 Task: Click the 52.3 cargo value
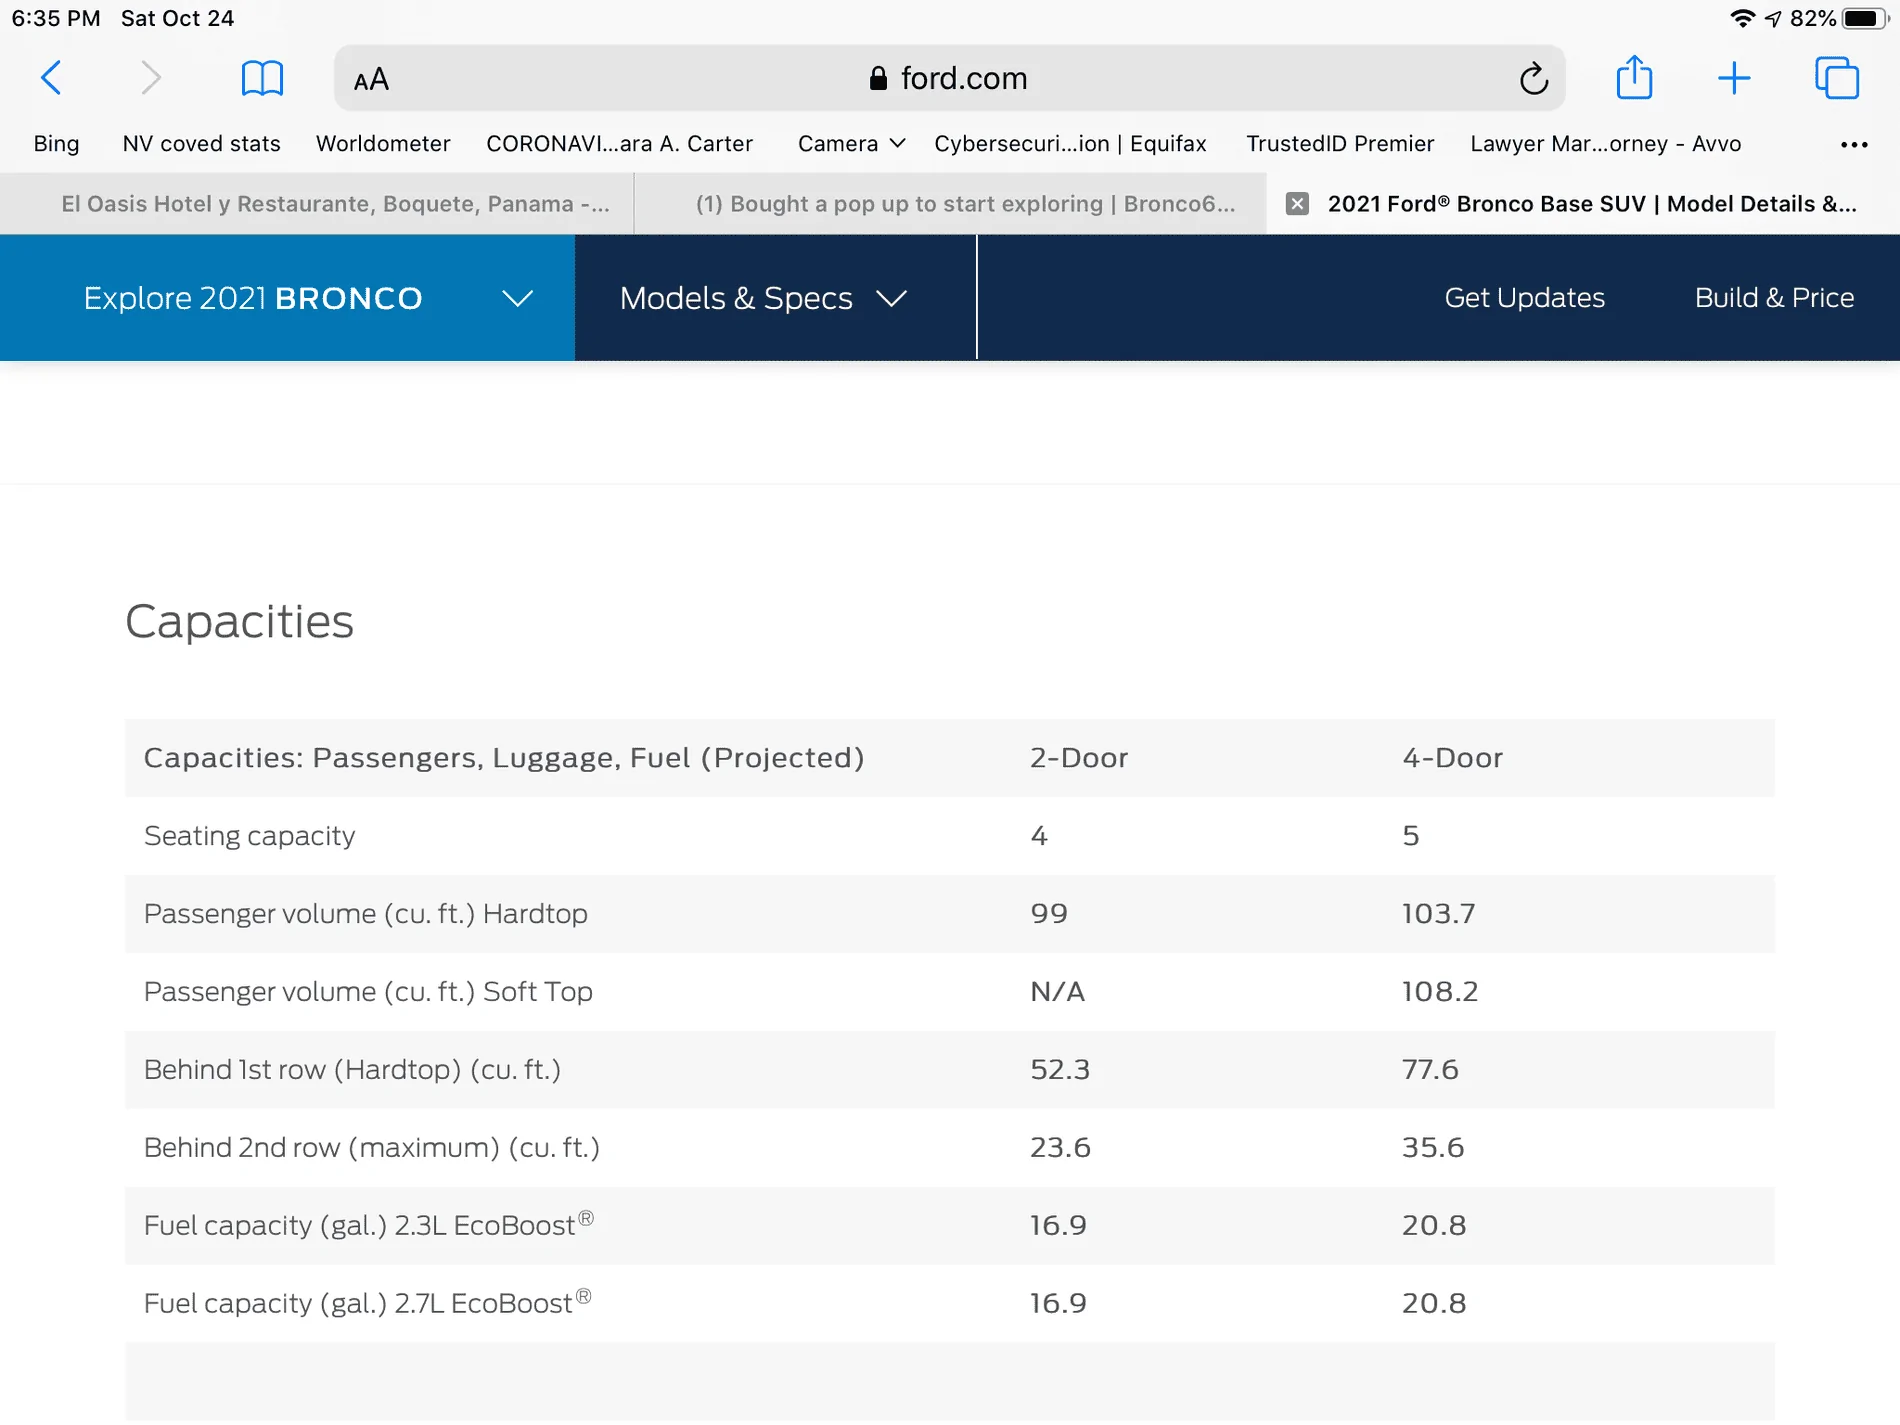tap(1060, 1070)
